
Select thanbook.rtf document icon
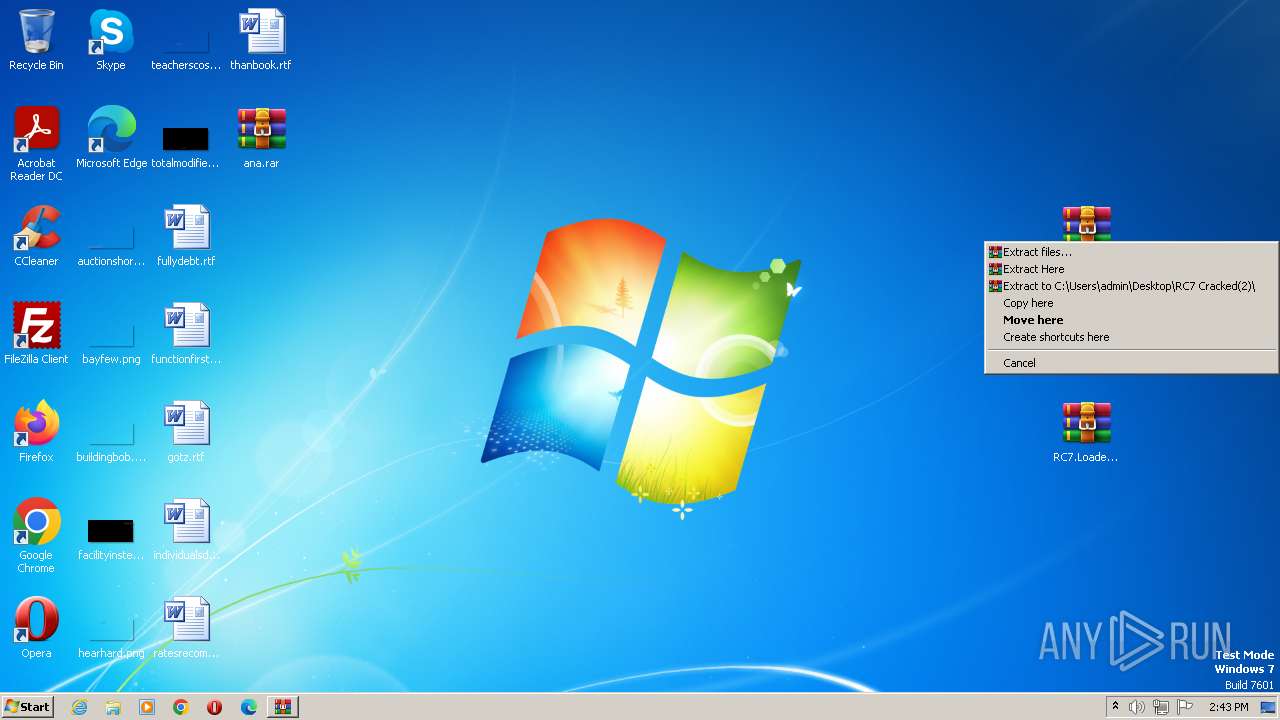coord(261,40)
